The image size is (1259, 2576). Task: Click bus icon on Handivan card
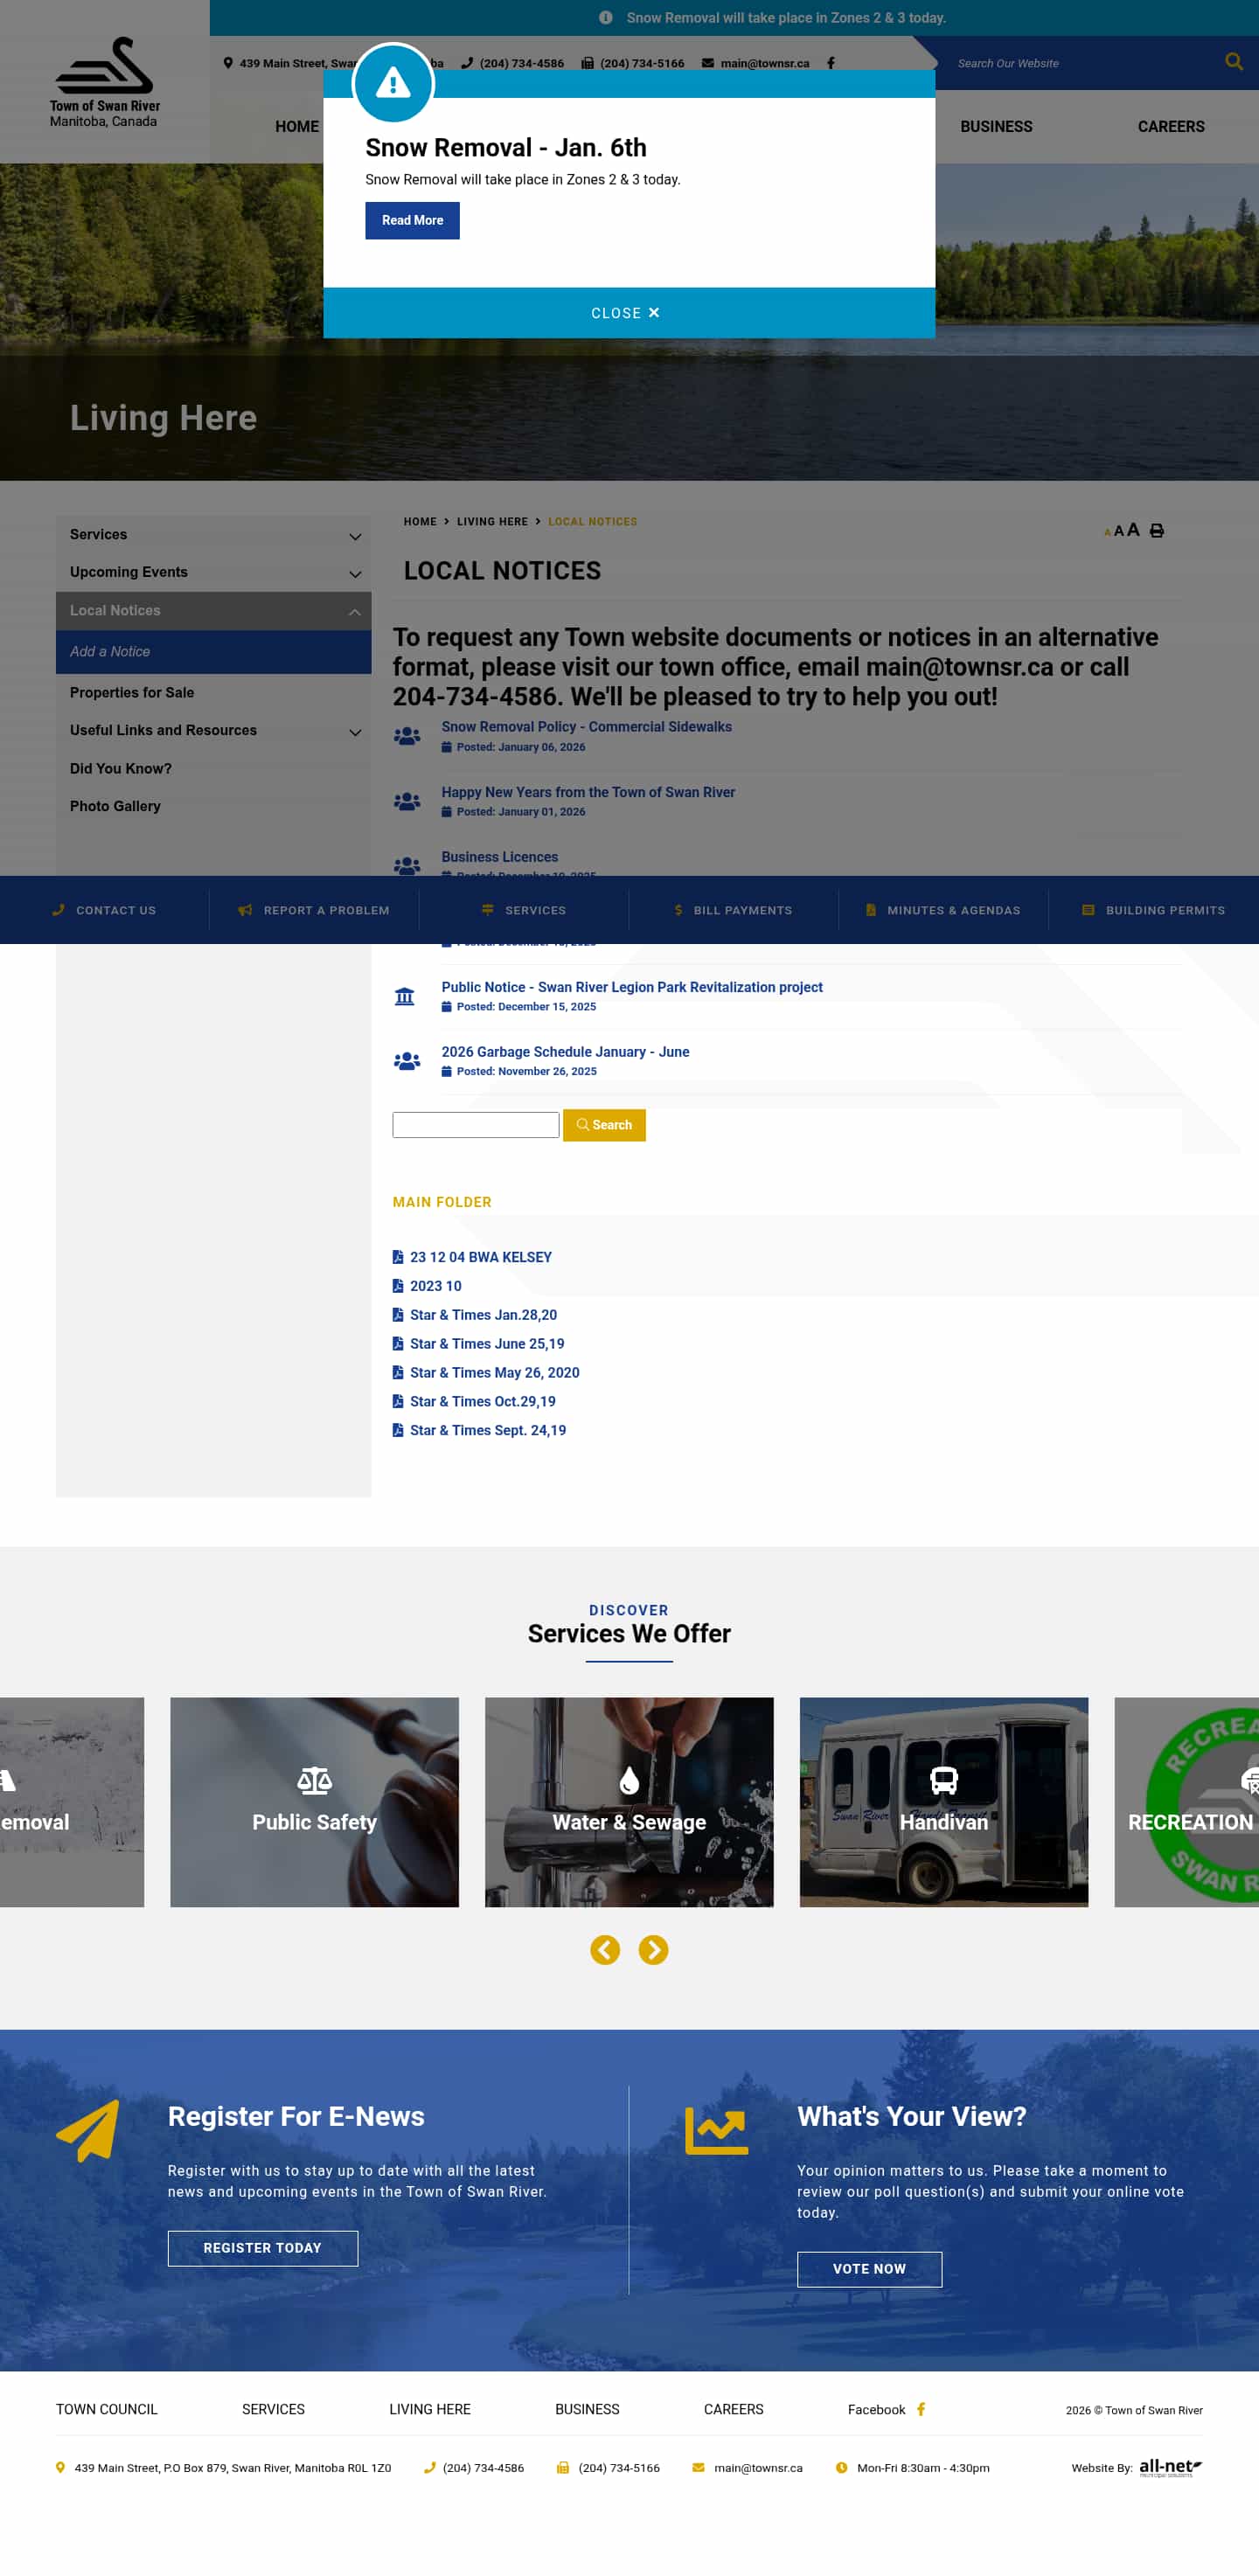944,1780
